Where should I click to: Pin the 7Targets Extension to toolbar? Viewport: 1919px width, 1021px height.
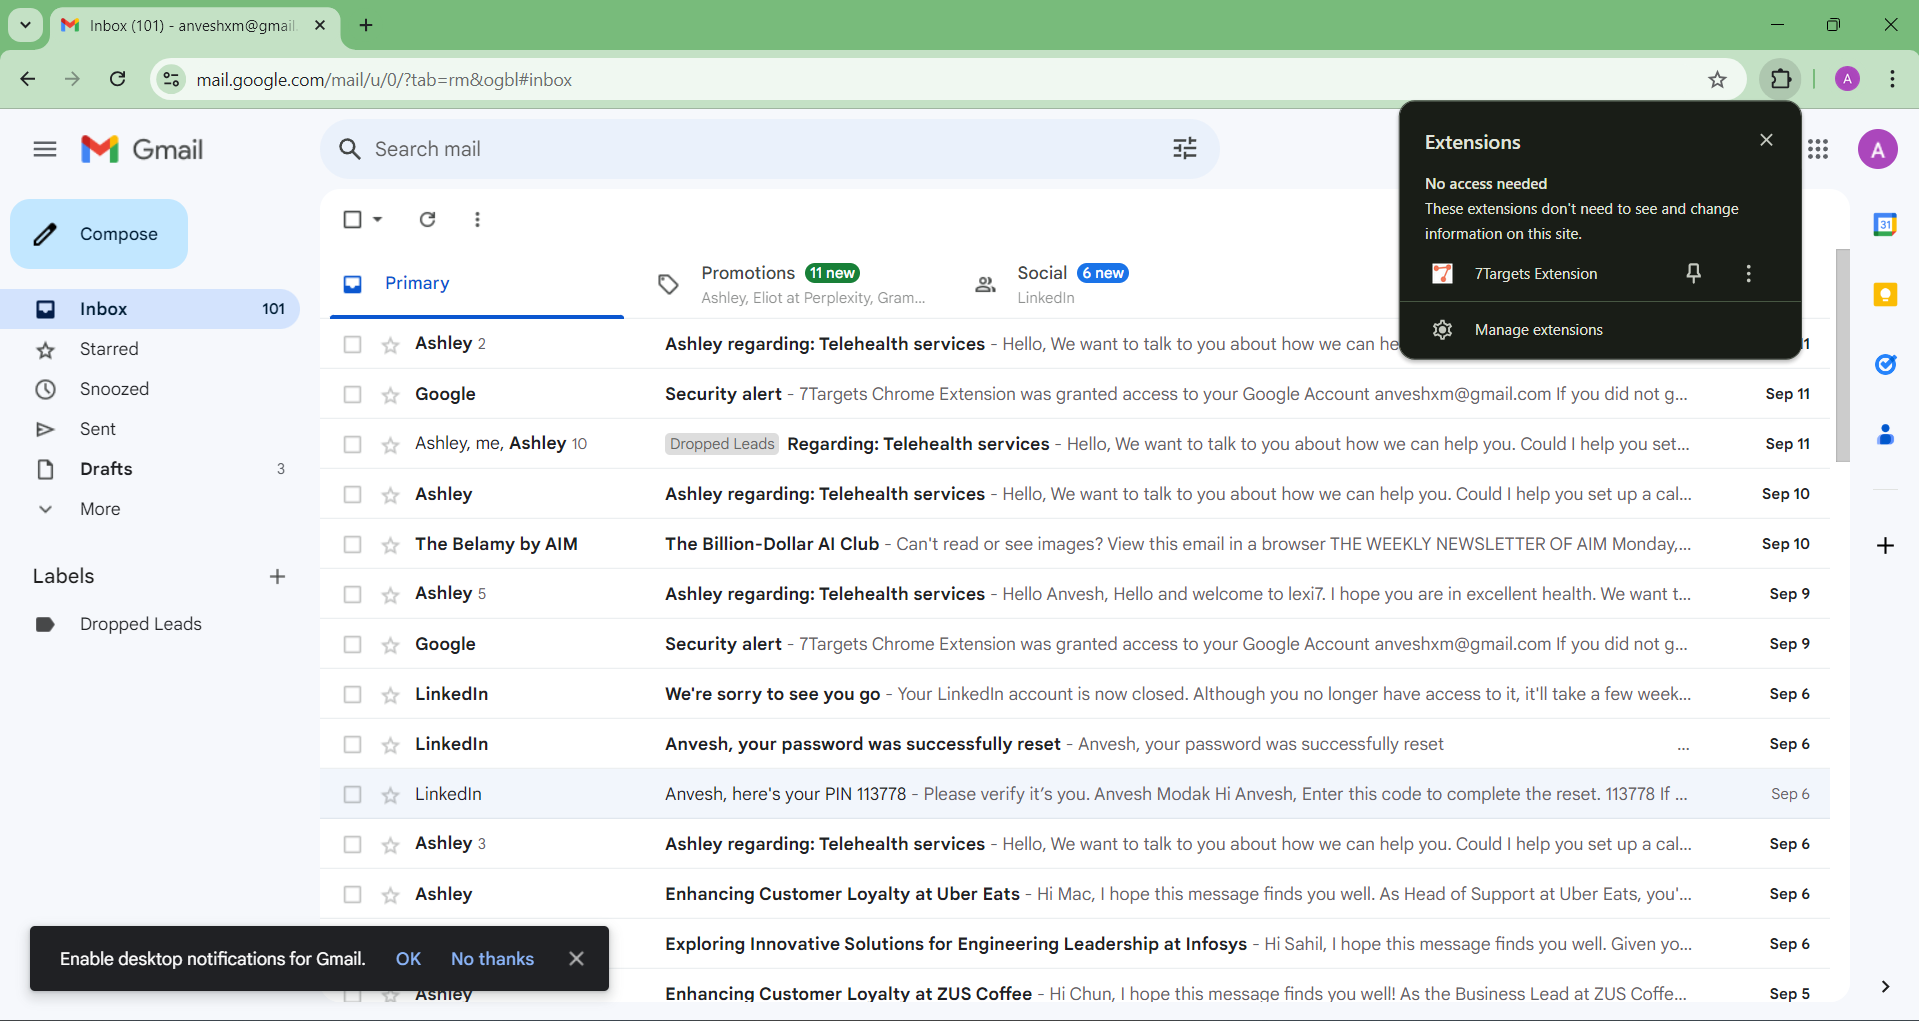(x=1693, y=273)
